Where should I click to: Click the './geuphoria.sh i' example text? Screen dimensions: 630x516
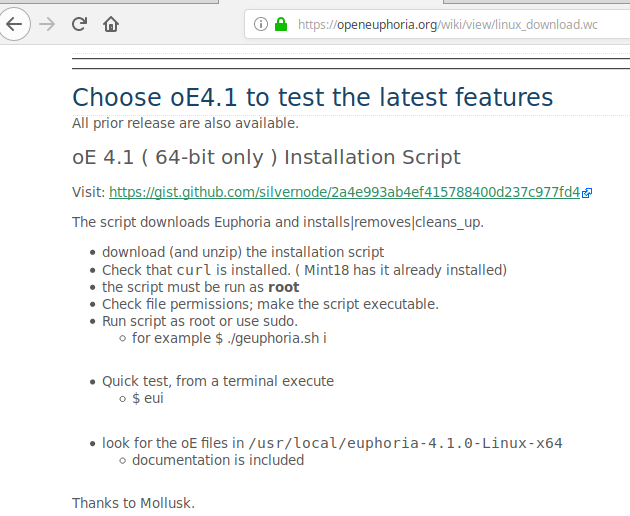276,338
